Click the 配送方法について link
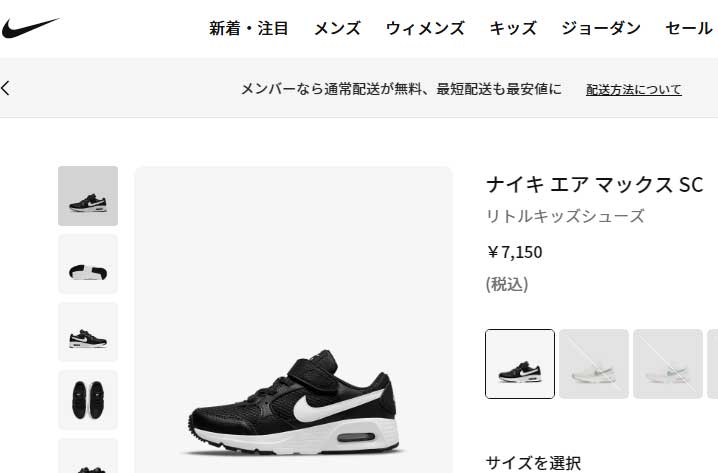This screenshot has height=473, width=718. click(x=634, y=89)
